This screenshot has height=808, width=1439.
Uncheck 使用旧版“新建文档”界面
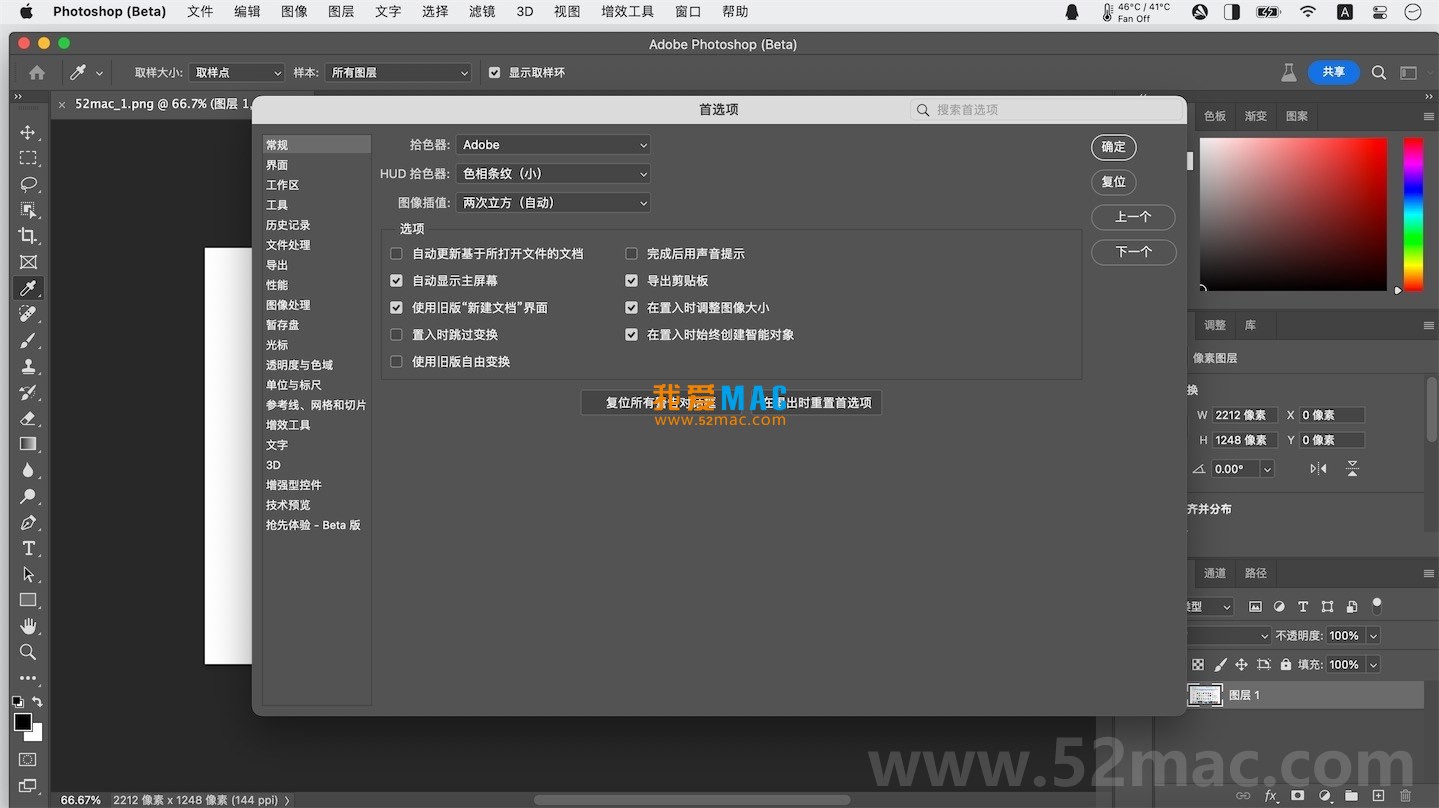[396, 308]
